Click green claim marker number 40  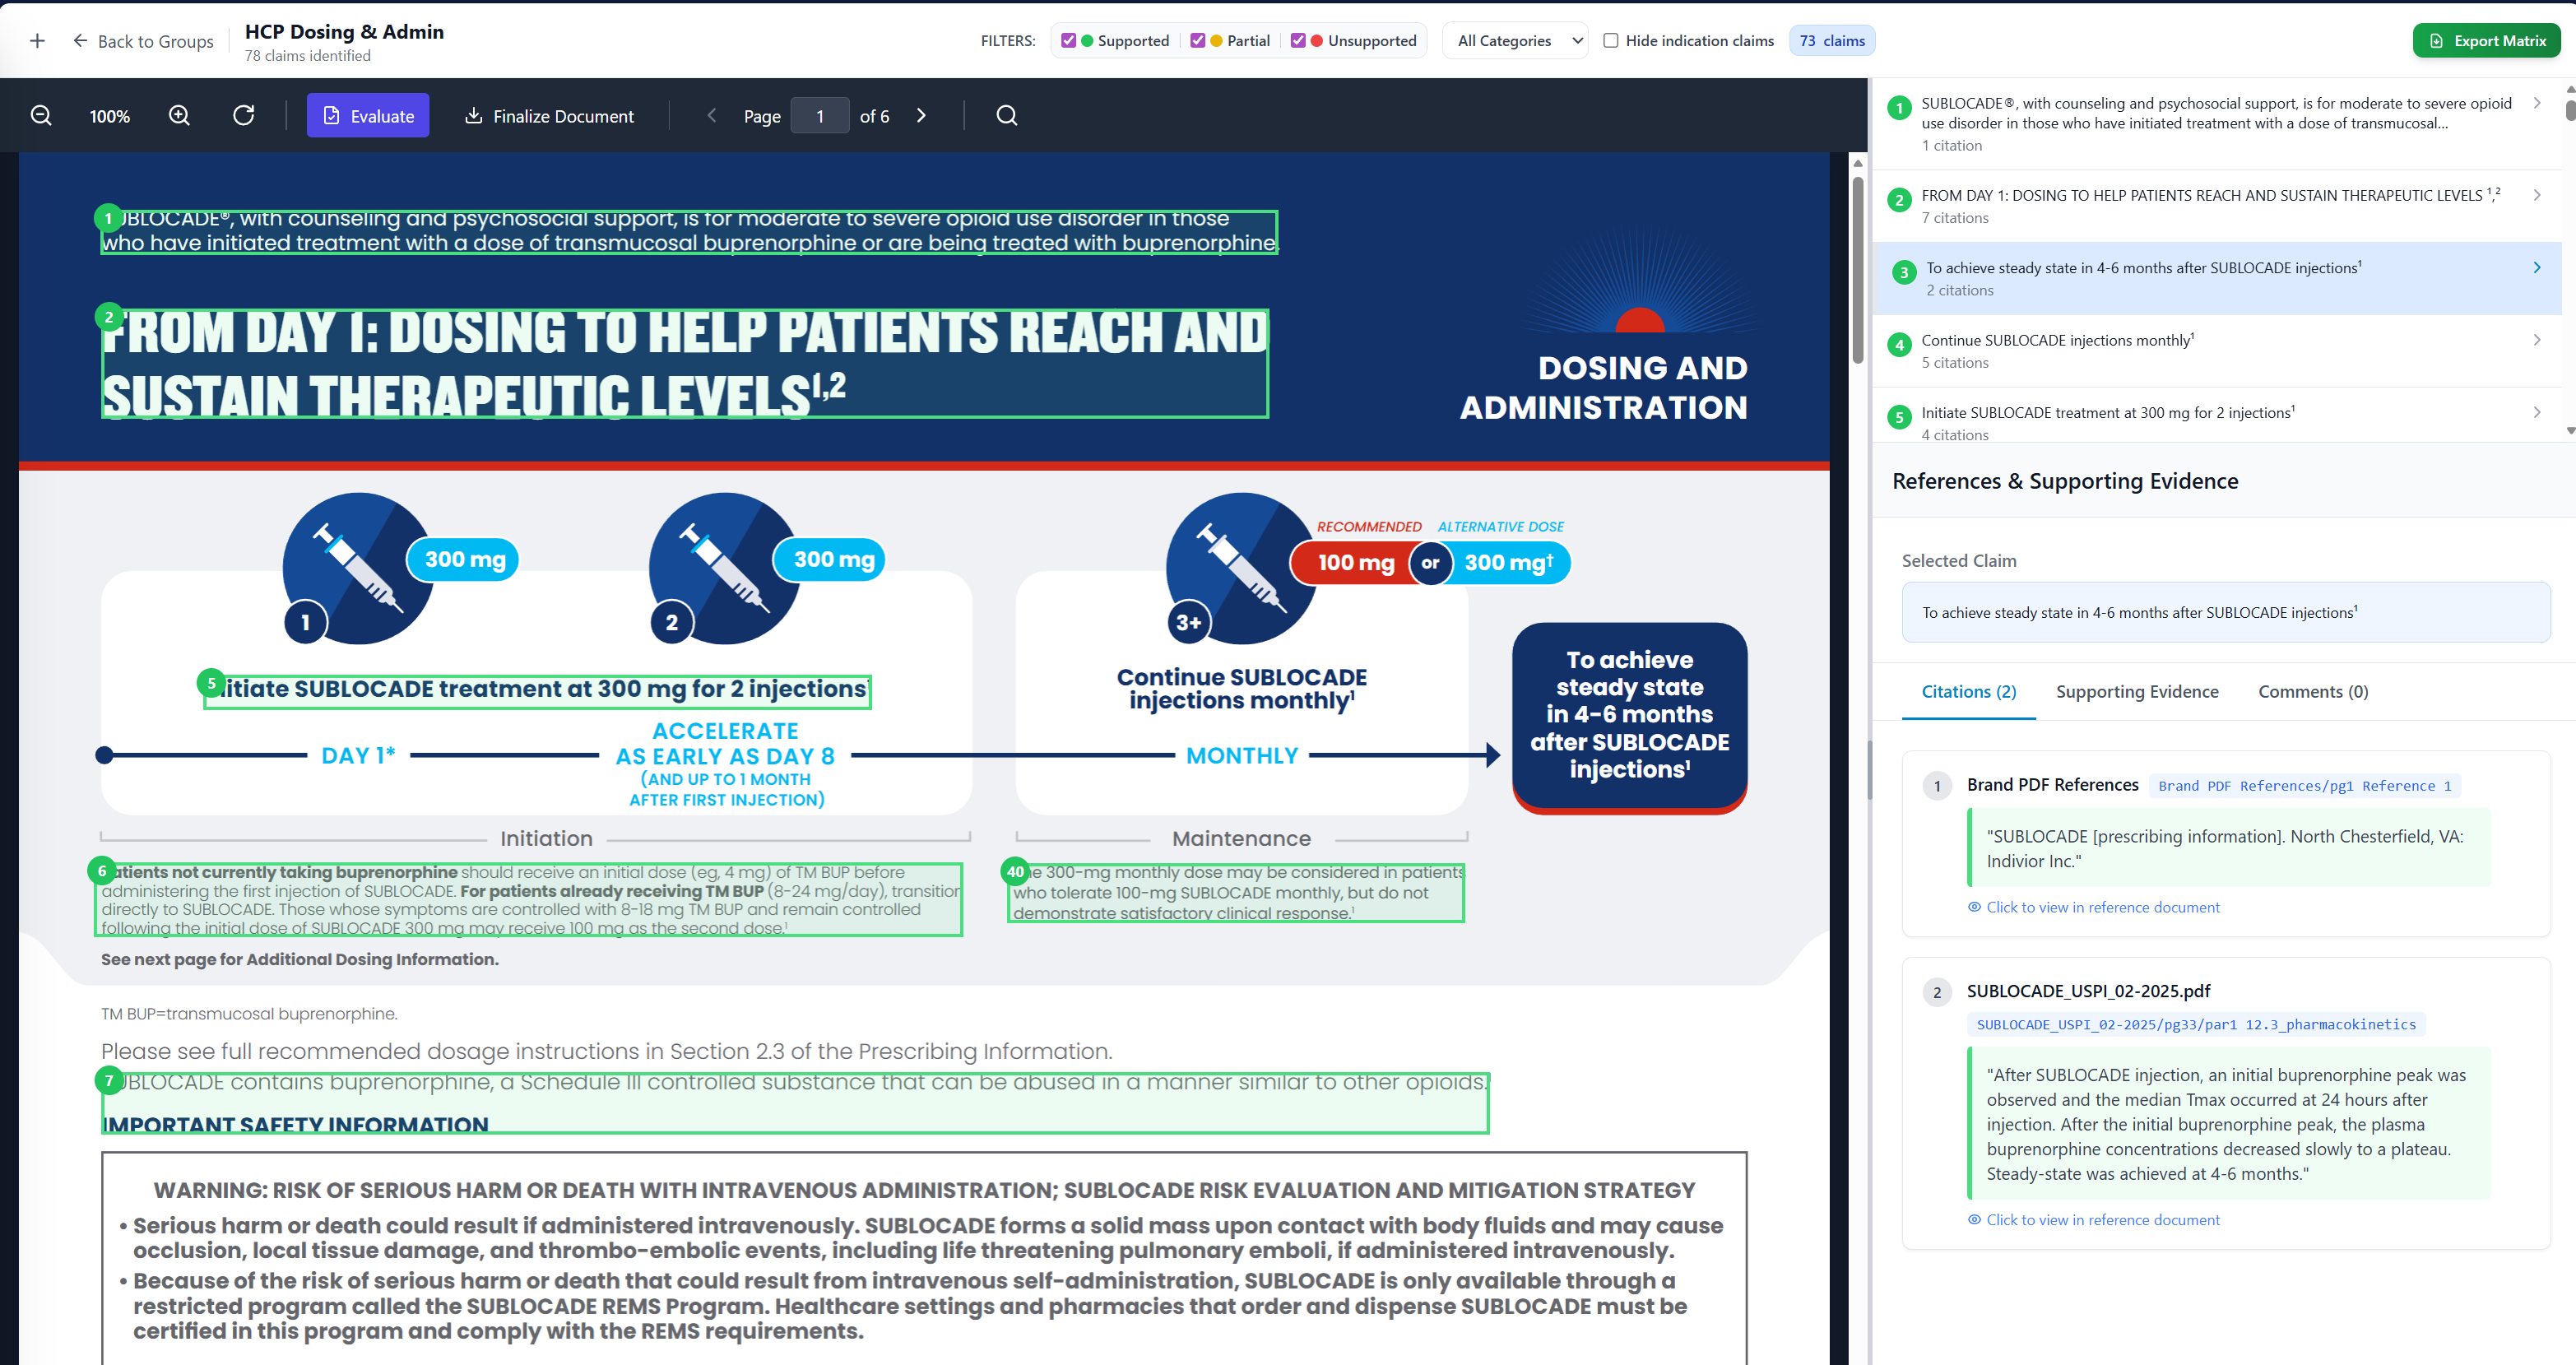(1015, 872)
